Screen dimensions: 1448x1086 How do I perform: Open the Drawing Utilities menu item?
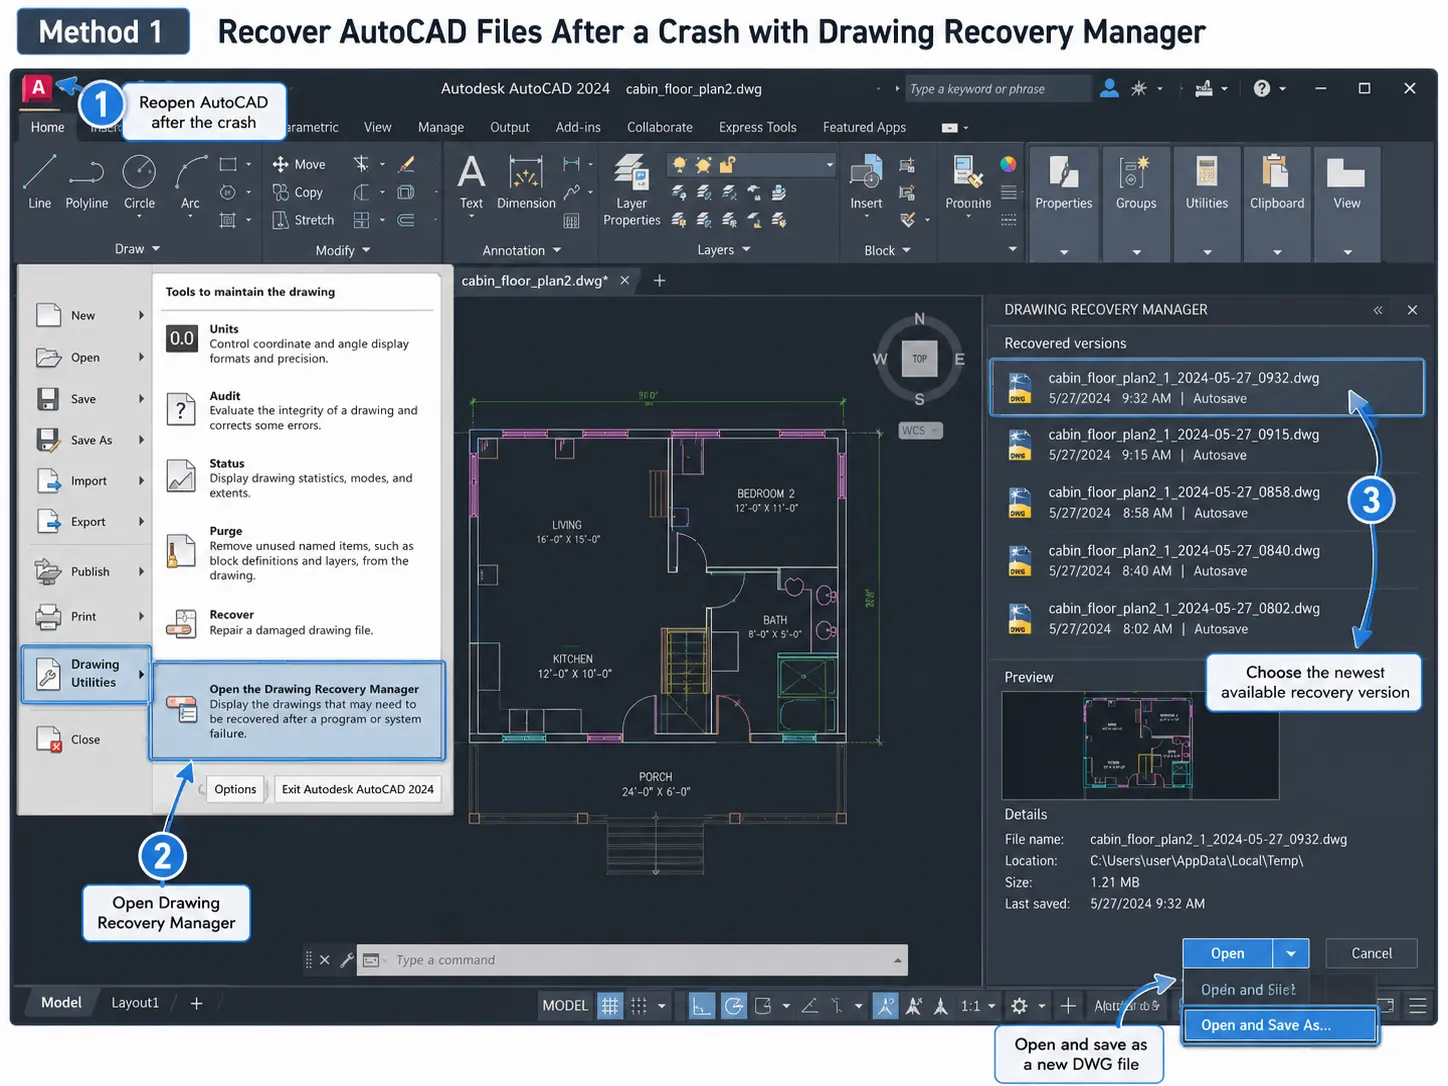(x=86, y=674)
